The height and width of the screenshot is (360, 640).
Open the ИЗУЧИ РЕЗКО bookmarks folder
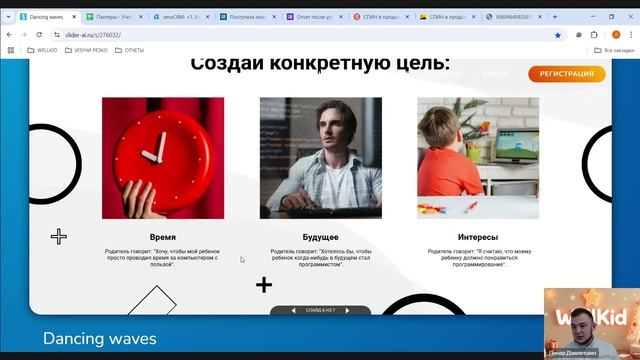pyautogui.click(x=86, y=50)
